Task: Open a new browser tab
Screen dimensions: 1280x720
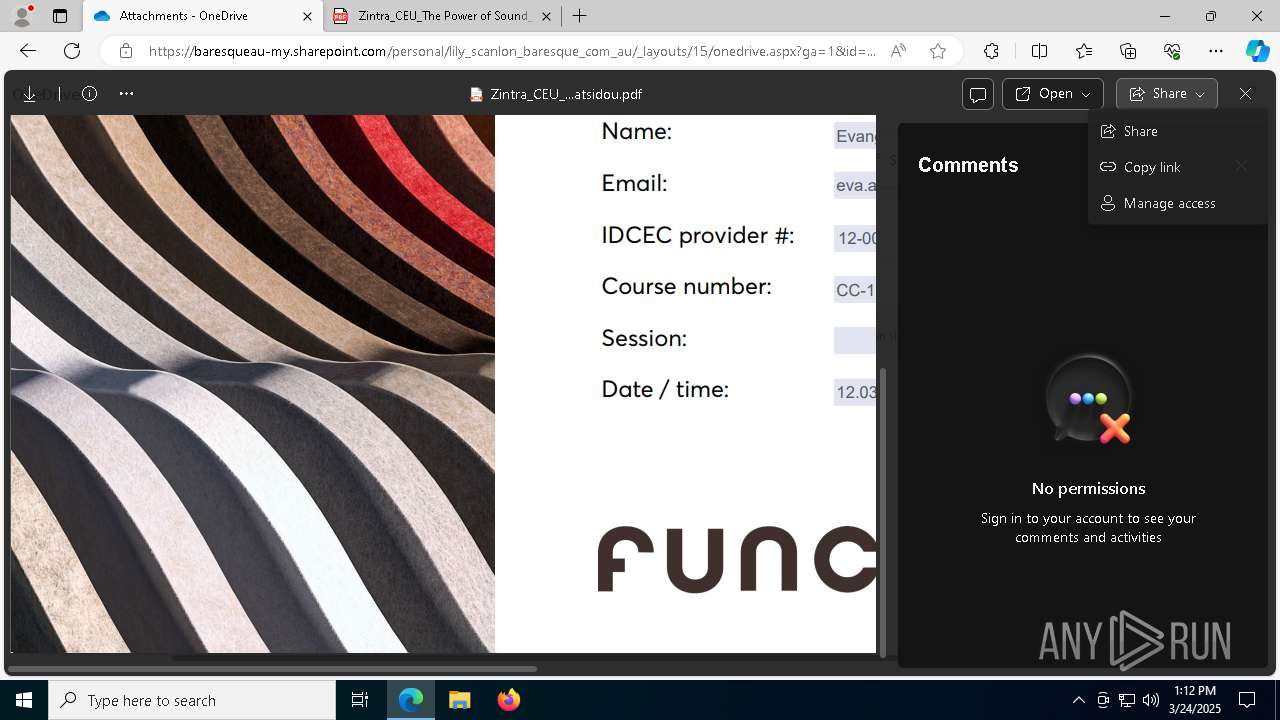Action: pos(579,16)
